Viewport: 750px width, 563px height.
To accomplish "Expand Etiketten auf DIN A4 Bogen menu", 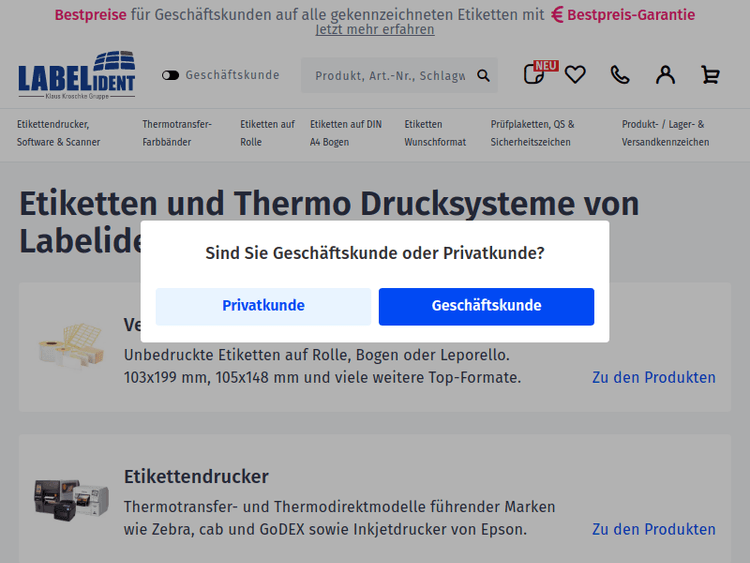I will pyautogui.click(x=346, y=133).
